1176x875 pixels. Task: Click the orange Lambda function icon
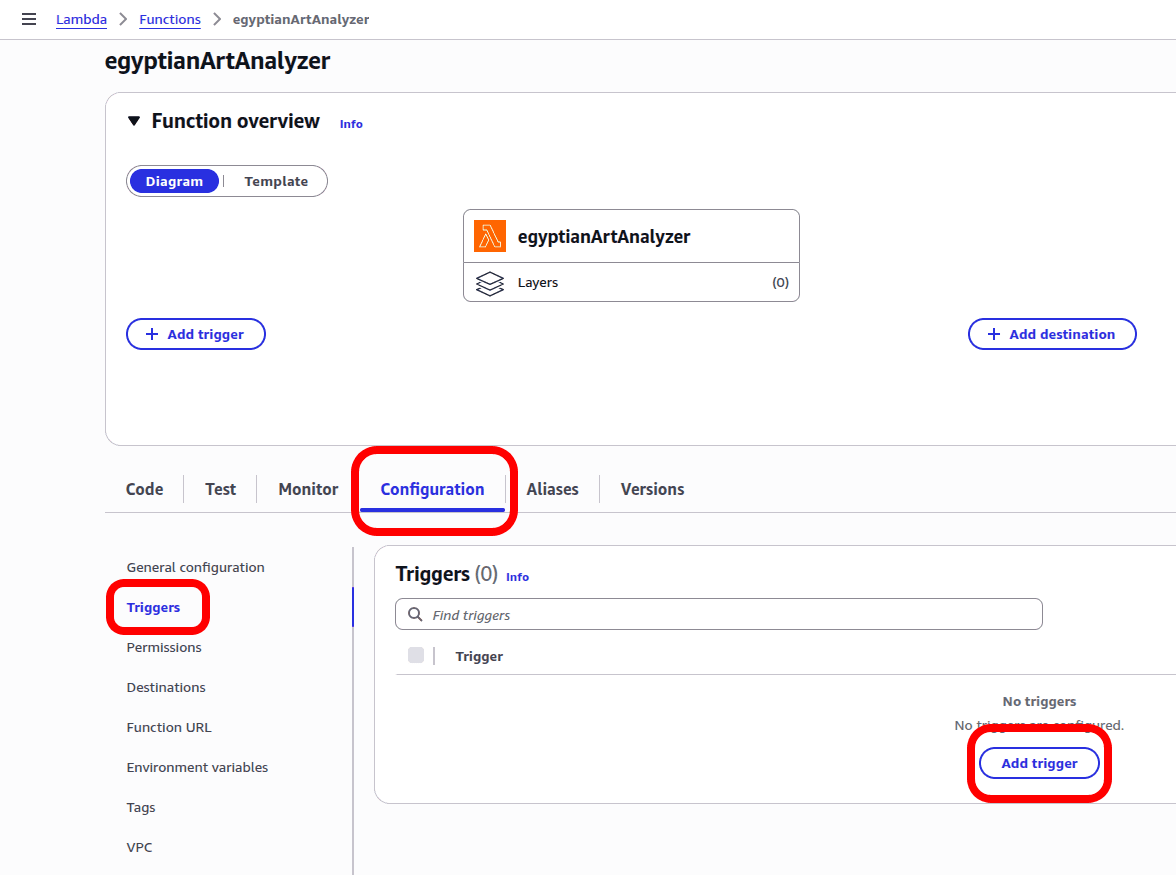(490, 236)
